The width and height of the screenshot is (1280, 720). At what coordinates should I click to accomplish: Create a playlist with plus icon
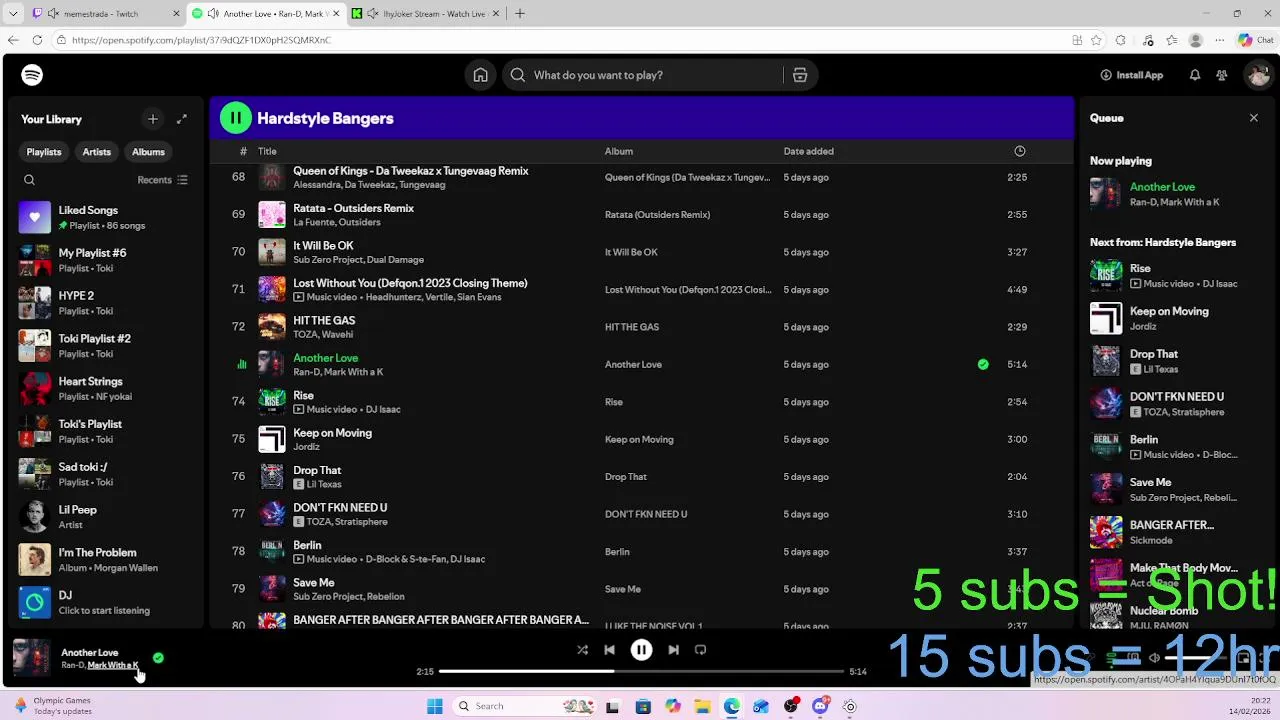coord(153,119)
